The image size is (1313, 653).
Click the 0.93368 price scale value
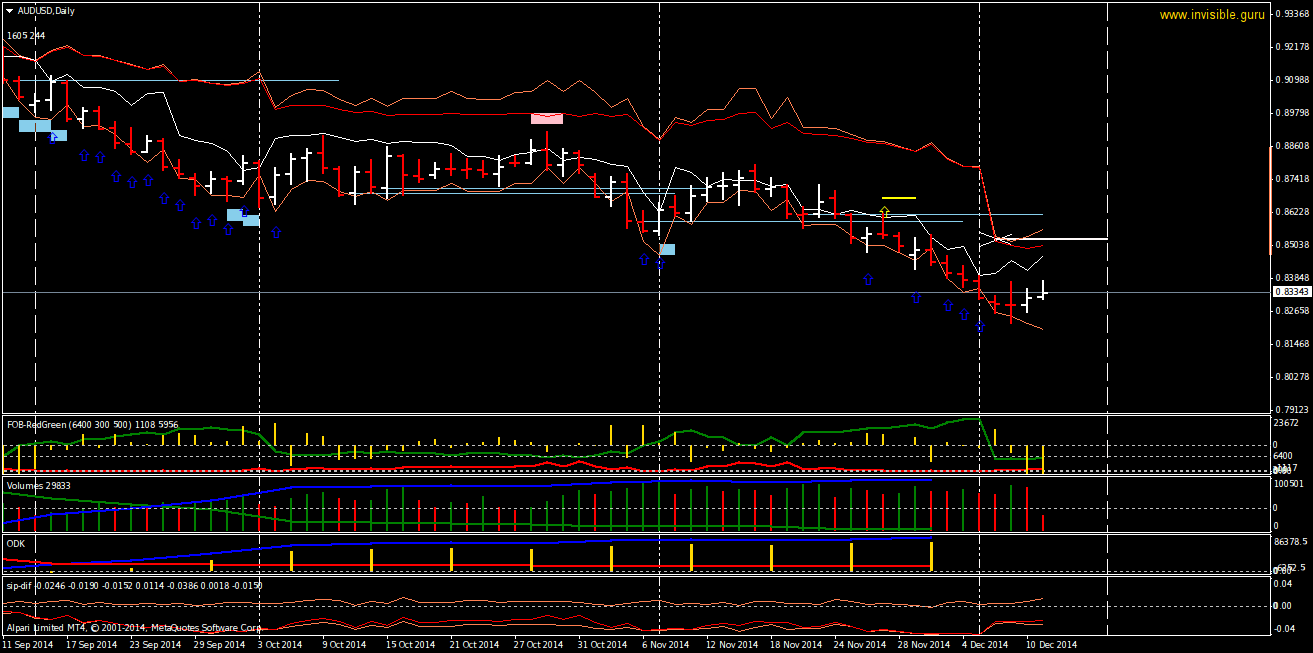(x=1291, y=13)
